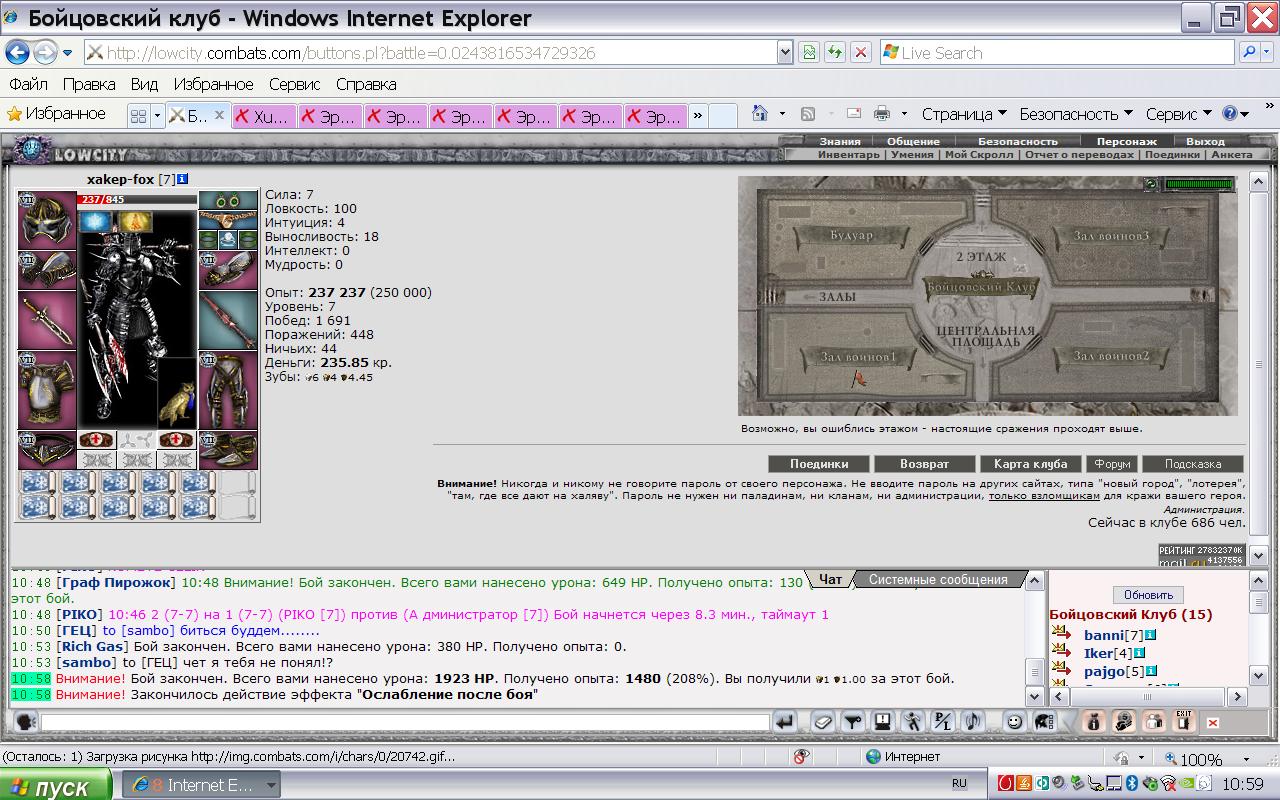This screenshot has width=1280, height=800.
Task: Select the dagger weapon slot
Action: pos(47,320)
